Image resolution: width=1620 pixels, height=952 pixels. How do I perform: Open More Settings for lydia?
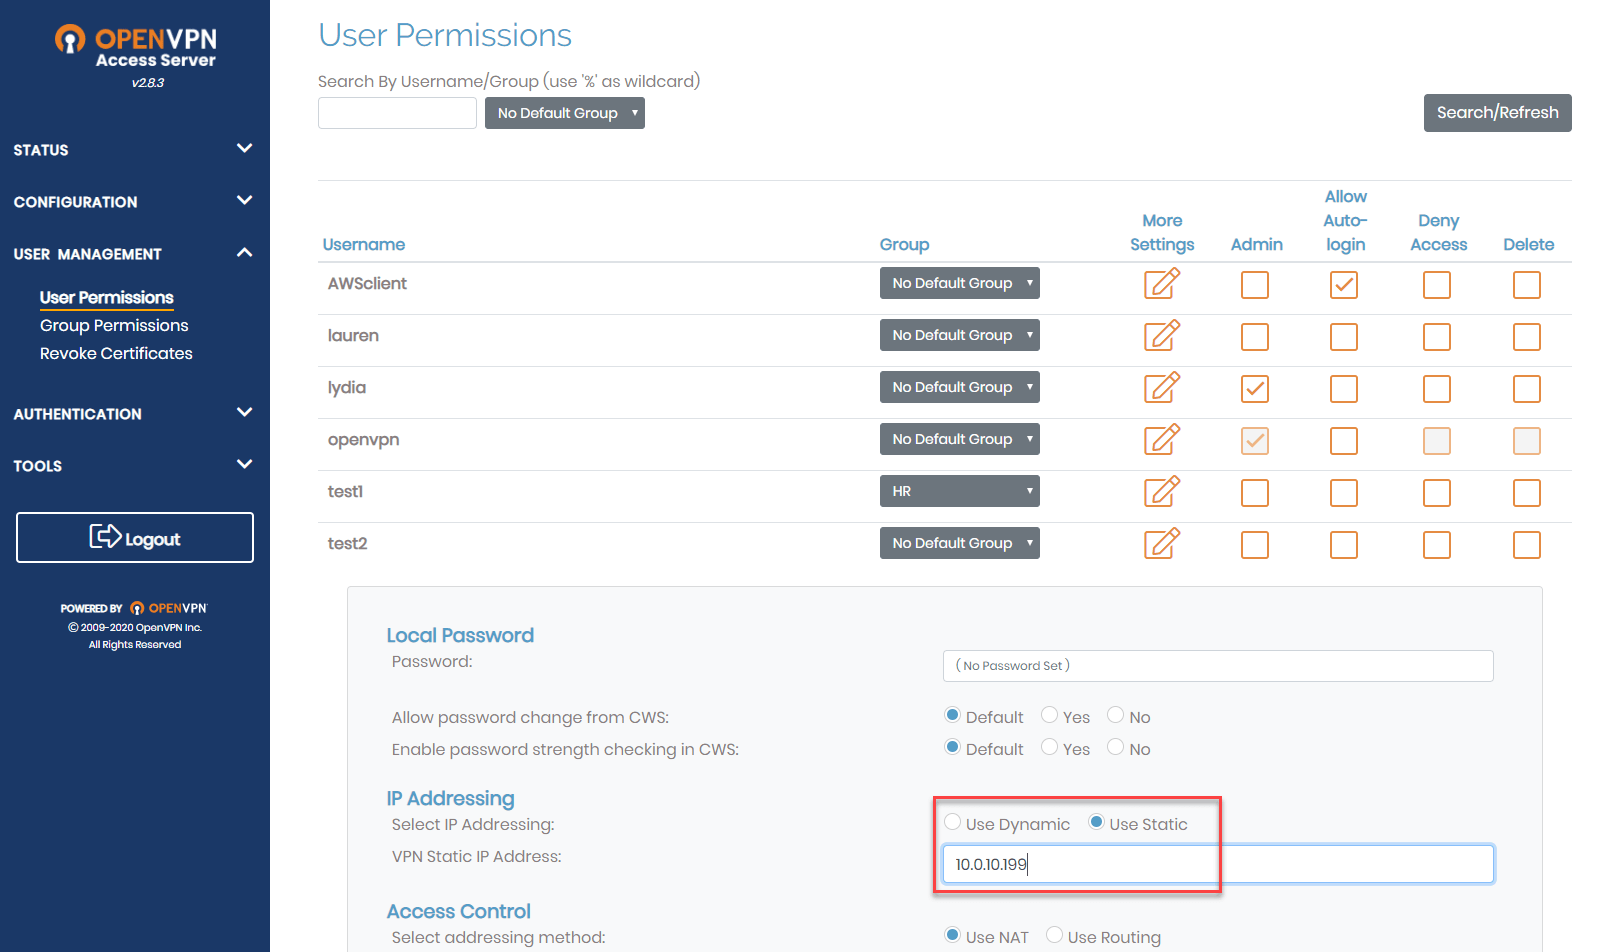click(x=1162, y=389)
